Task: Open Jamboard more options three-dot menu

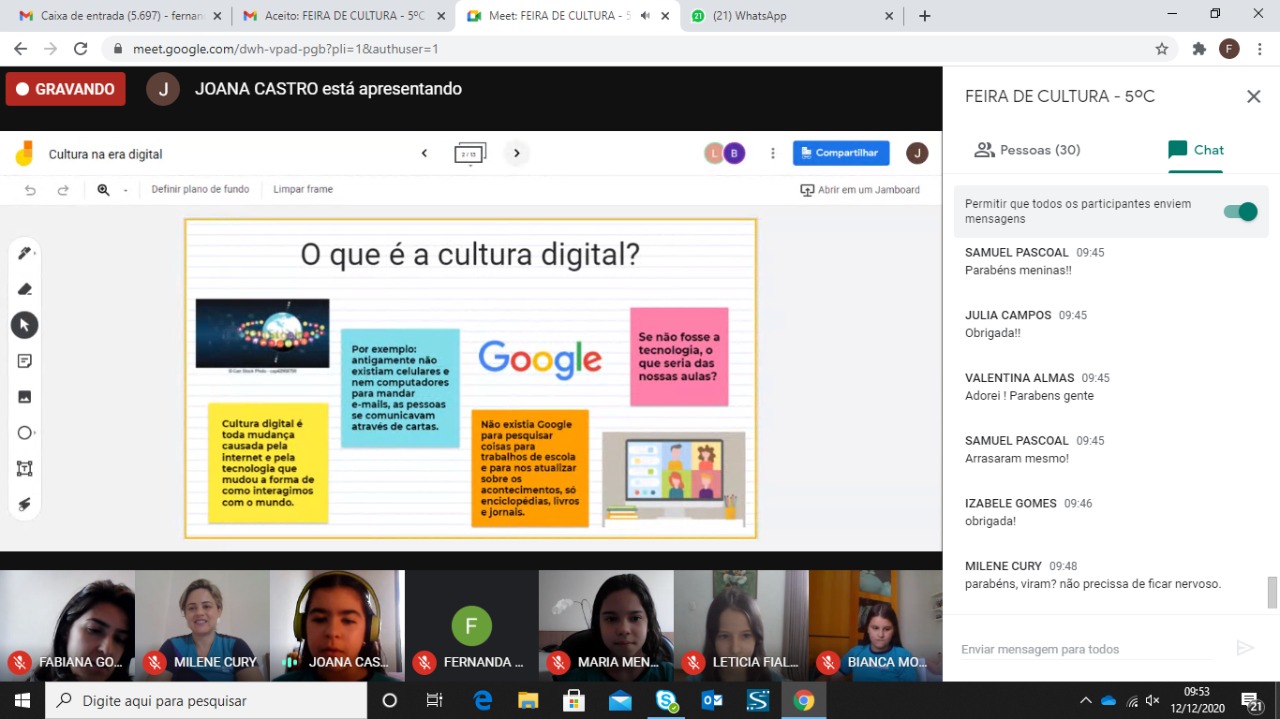Action: coord(773,153)
